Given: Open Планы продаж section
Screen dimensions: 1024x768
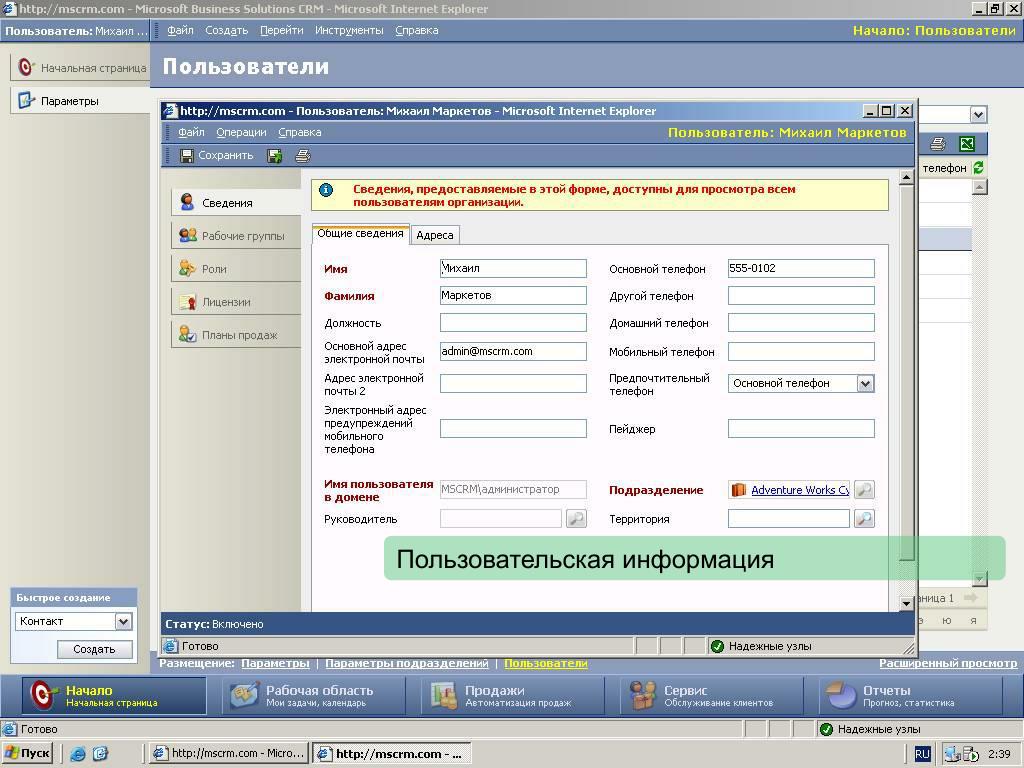Looking at the screenshot, I should (x=236, y=335).
